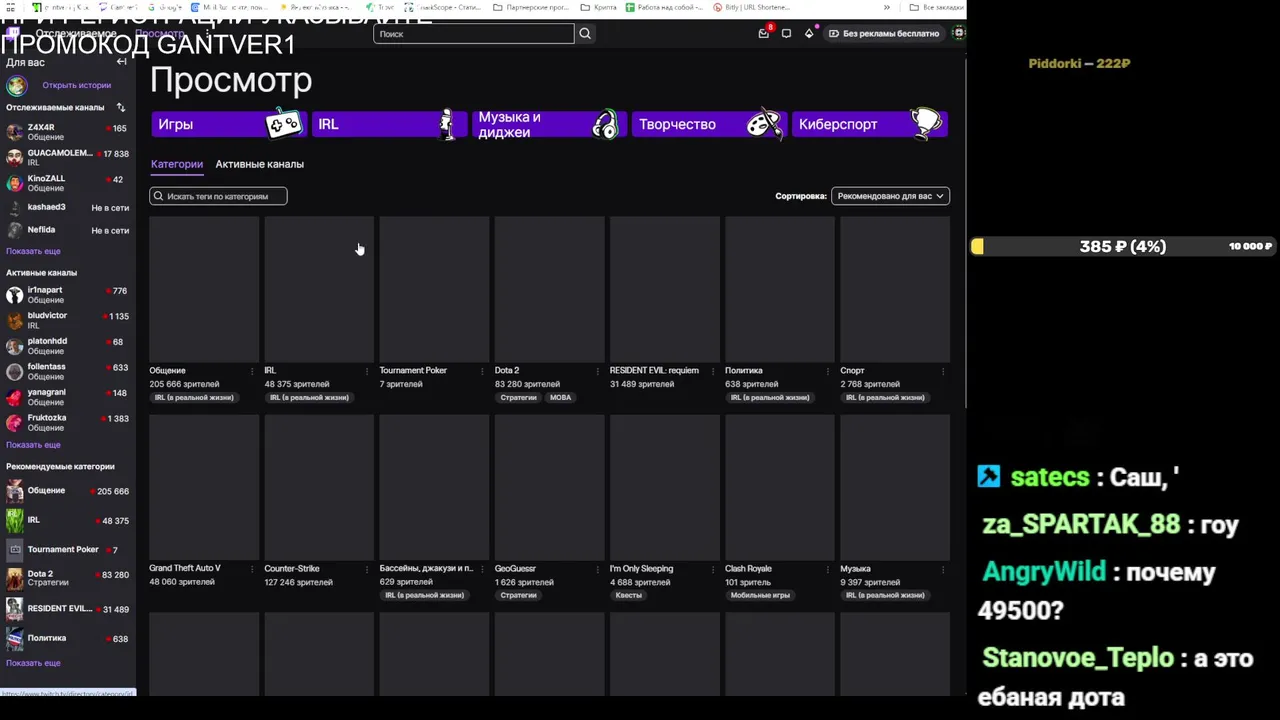Click 'Стратегии' tag under GeoGuessr
The width and height of the screenshot is (1280, 720).
click(x=518, y=595)
